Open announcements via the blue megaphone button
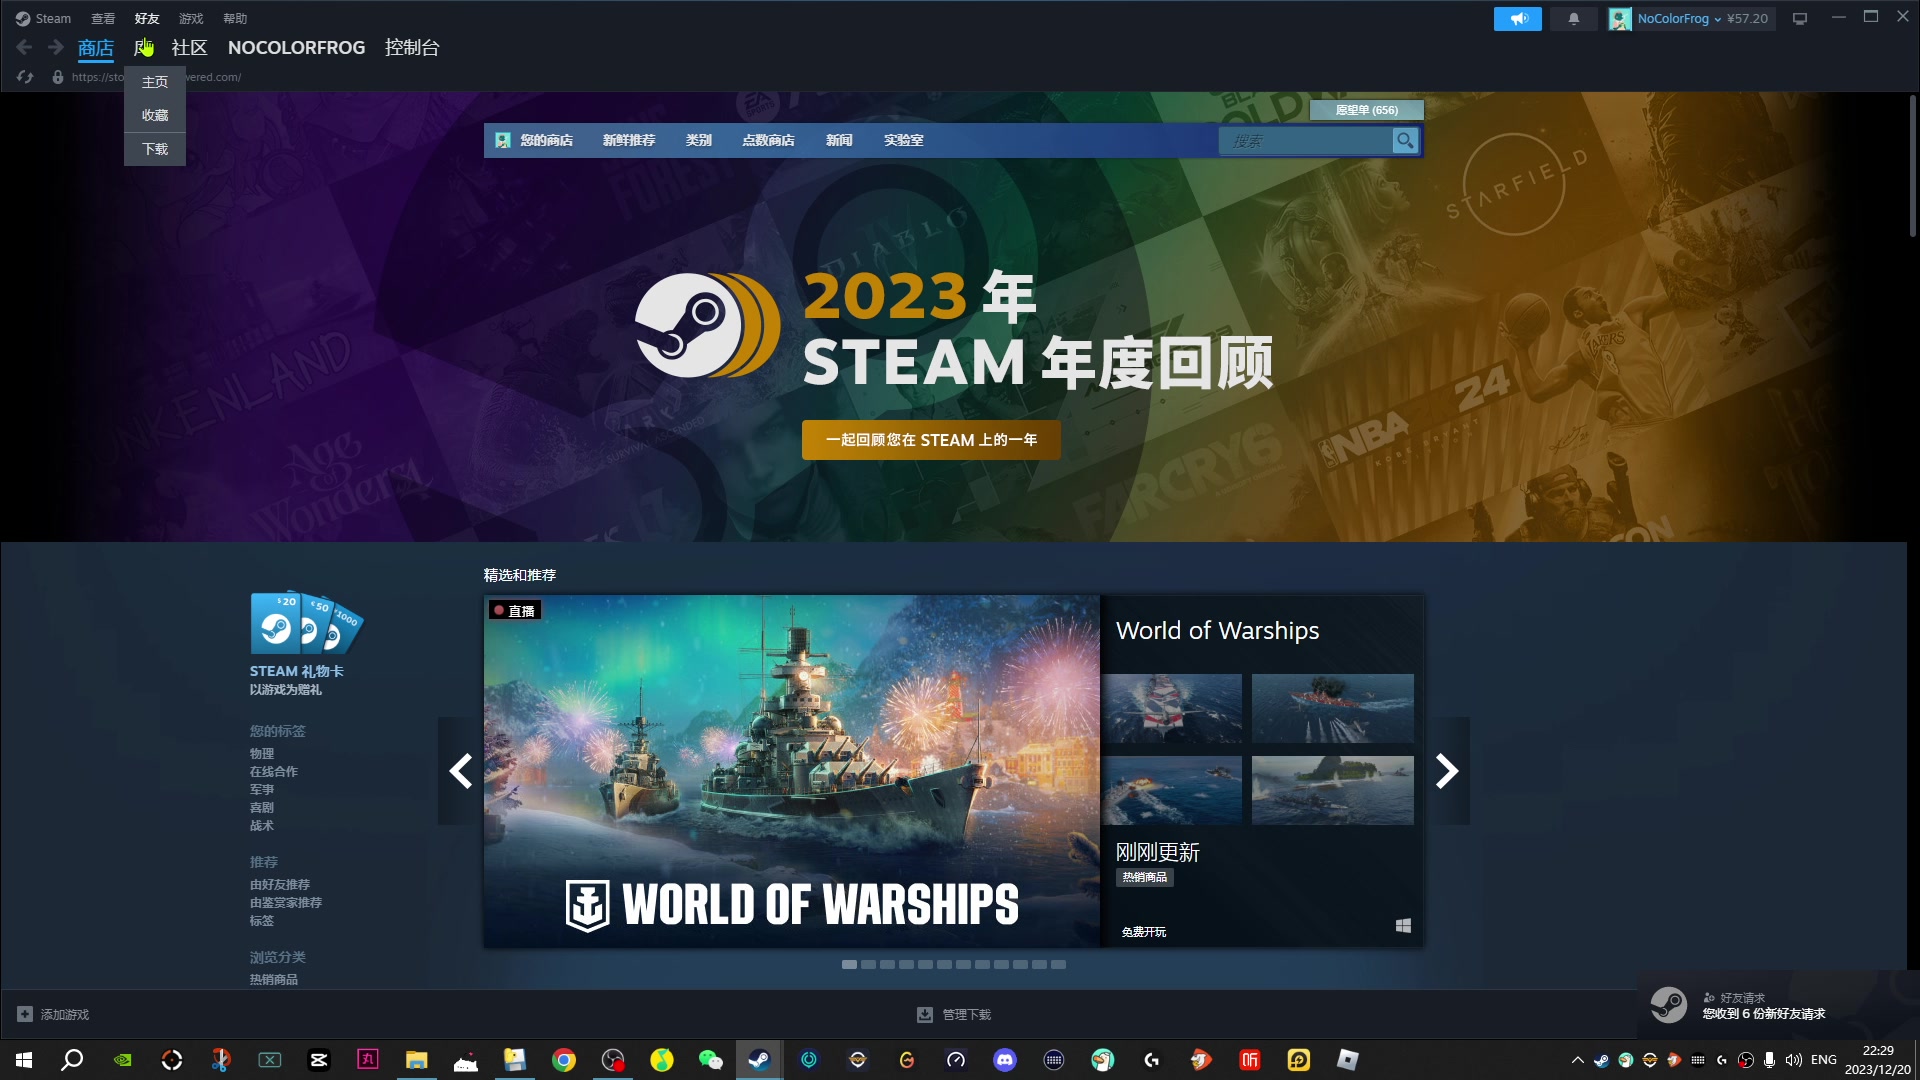Image resolution: width=1920 pixels, height=1080 pixels. click(x=1517, y=18)
